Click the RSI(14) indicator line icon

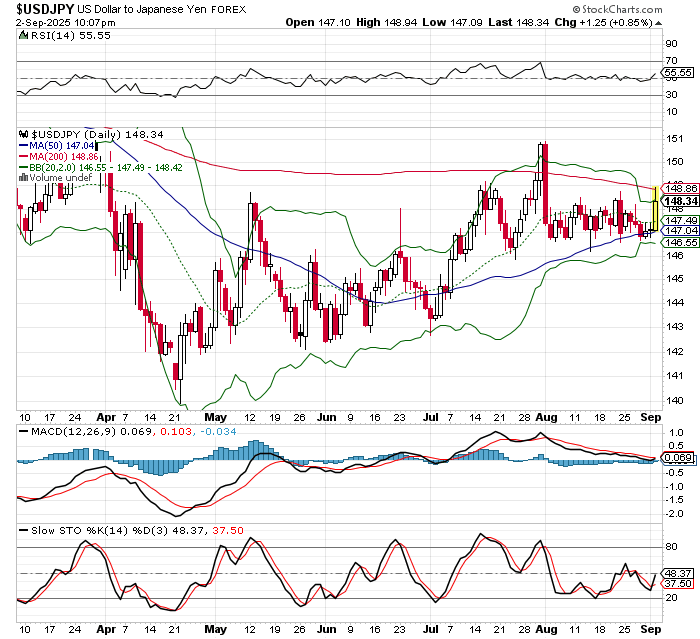pos(24,34)
